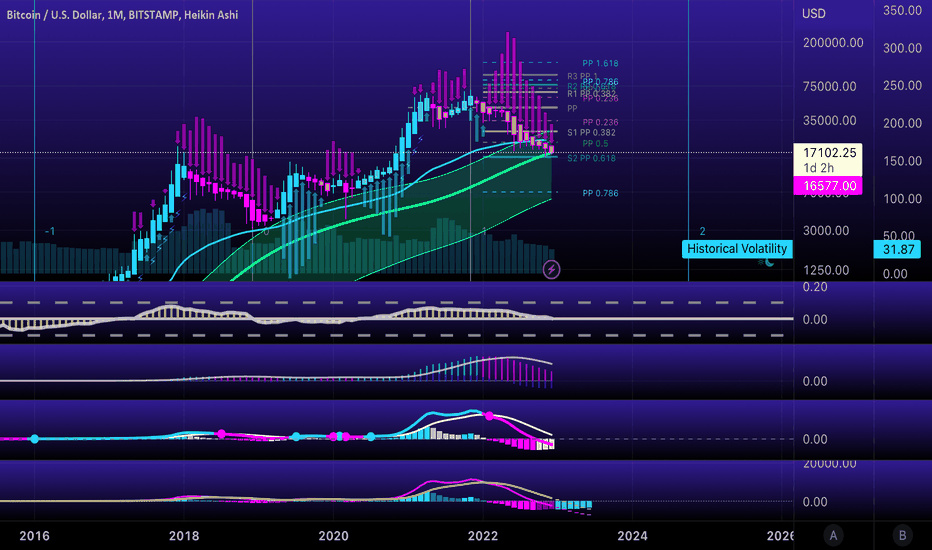Click the 2020 year label on time axis

[333, 536]
